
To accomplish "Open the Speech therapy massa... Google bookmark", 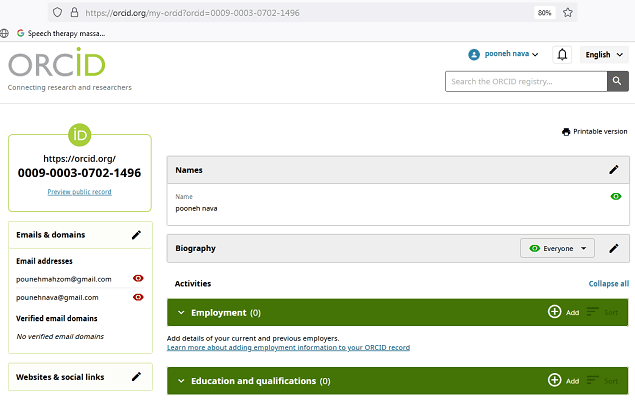I will click(61, 33).
